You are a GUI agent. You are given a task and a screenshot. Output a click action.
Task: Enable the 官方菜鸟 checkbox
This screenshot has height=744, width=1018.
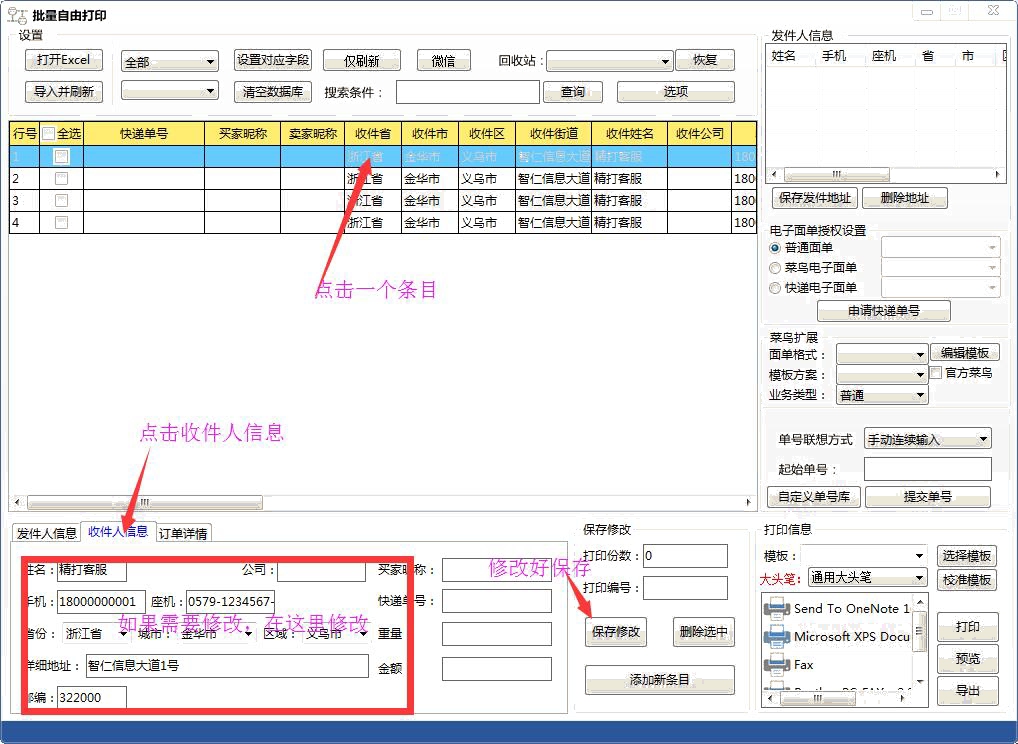(936, 372)
